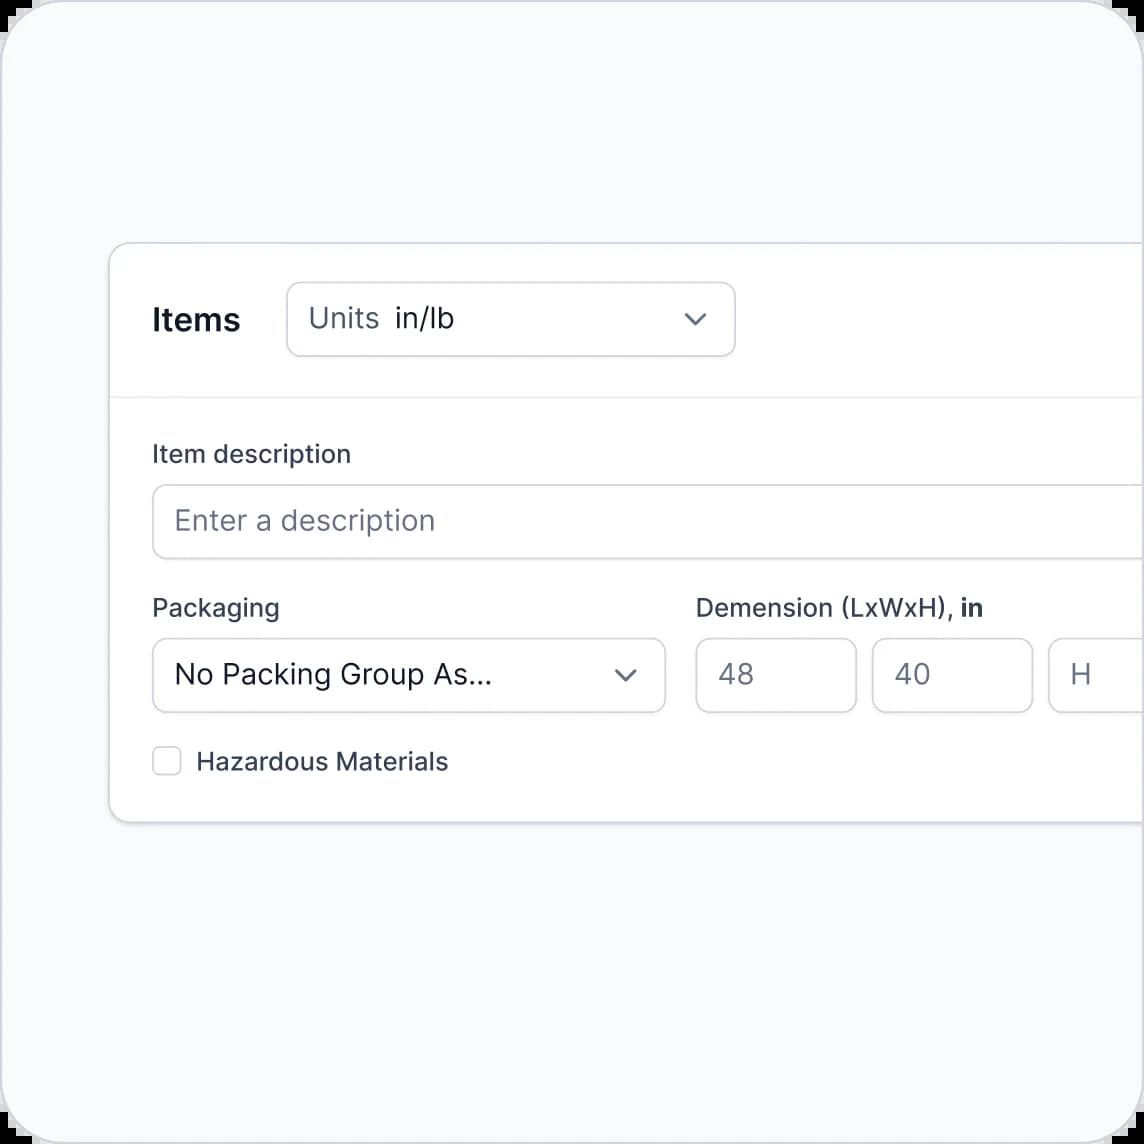
Task: Enable the Hazardous Materials checkbox
Action: [x=166, y=761]
